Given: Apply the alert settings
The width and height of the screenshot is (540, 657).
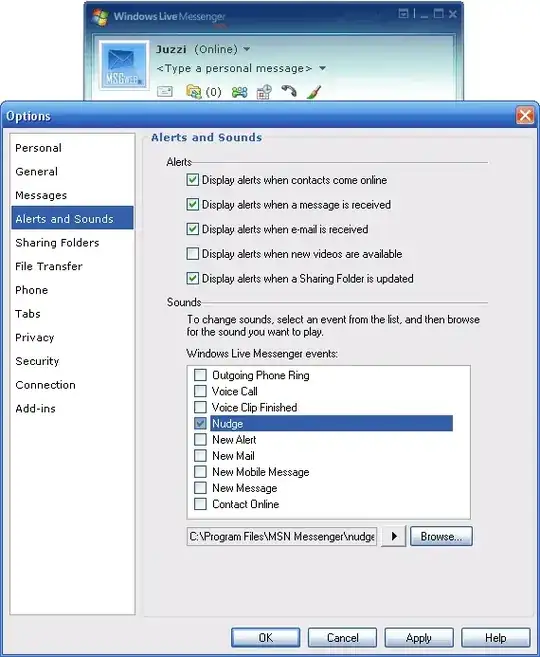Looking at the screenshot, I should [419, 637].
